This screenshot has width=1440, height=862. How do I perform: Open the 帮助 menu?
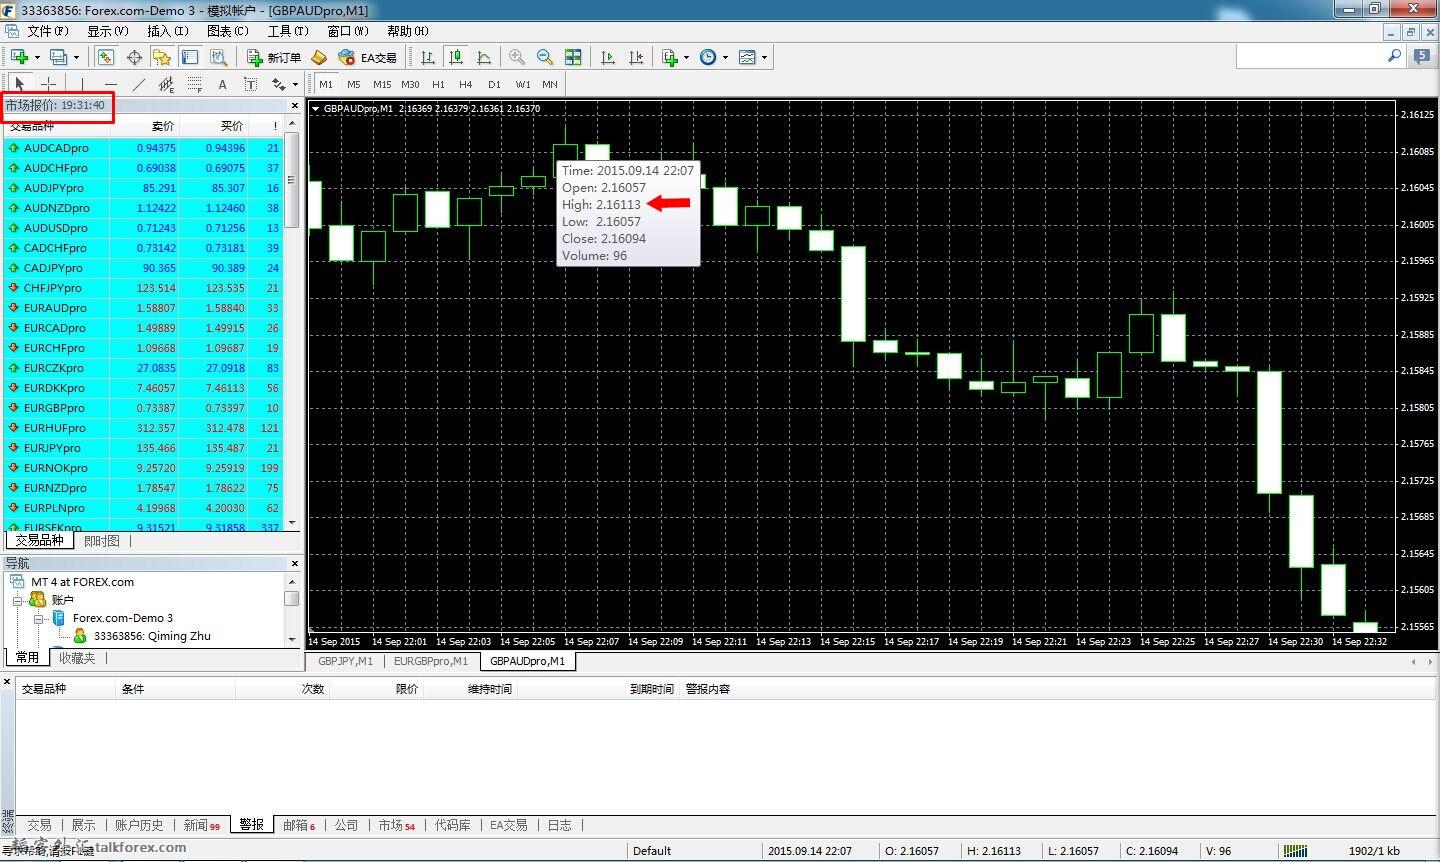coord(408,31)
